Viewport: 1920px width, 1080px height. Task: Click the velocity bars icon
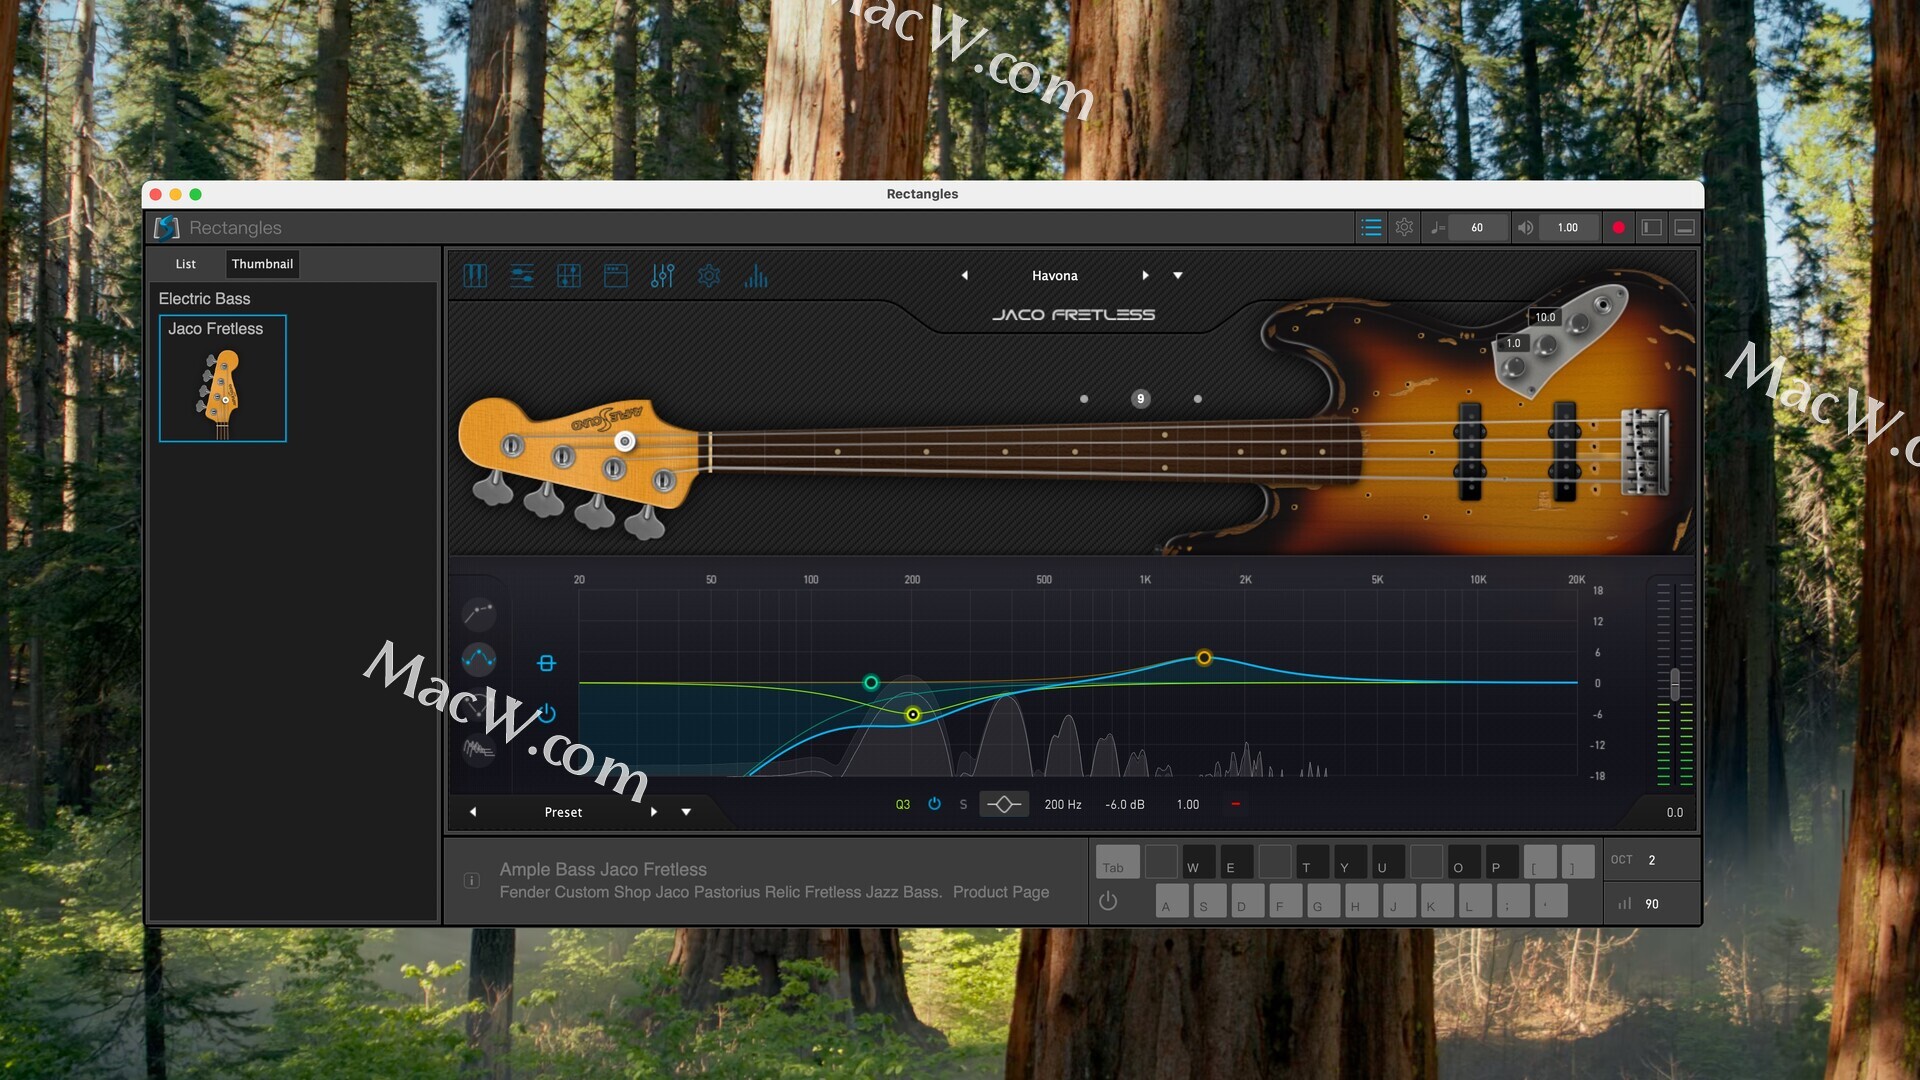click(x=1625, y=904)
